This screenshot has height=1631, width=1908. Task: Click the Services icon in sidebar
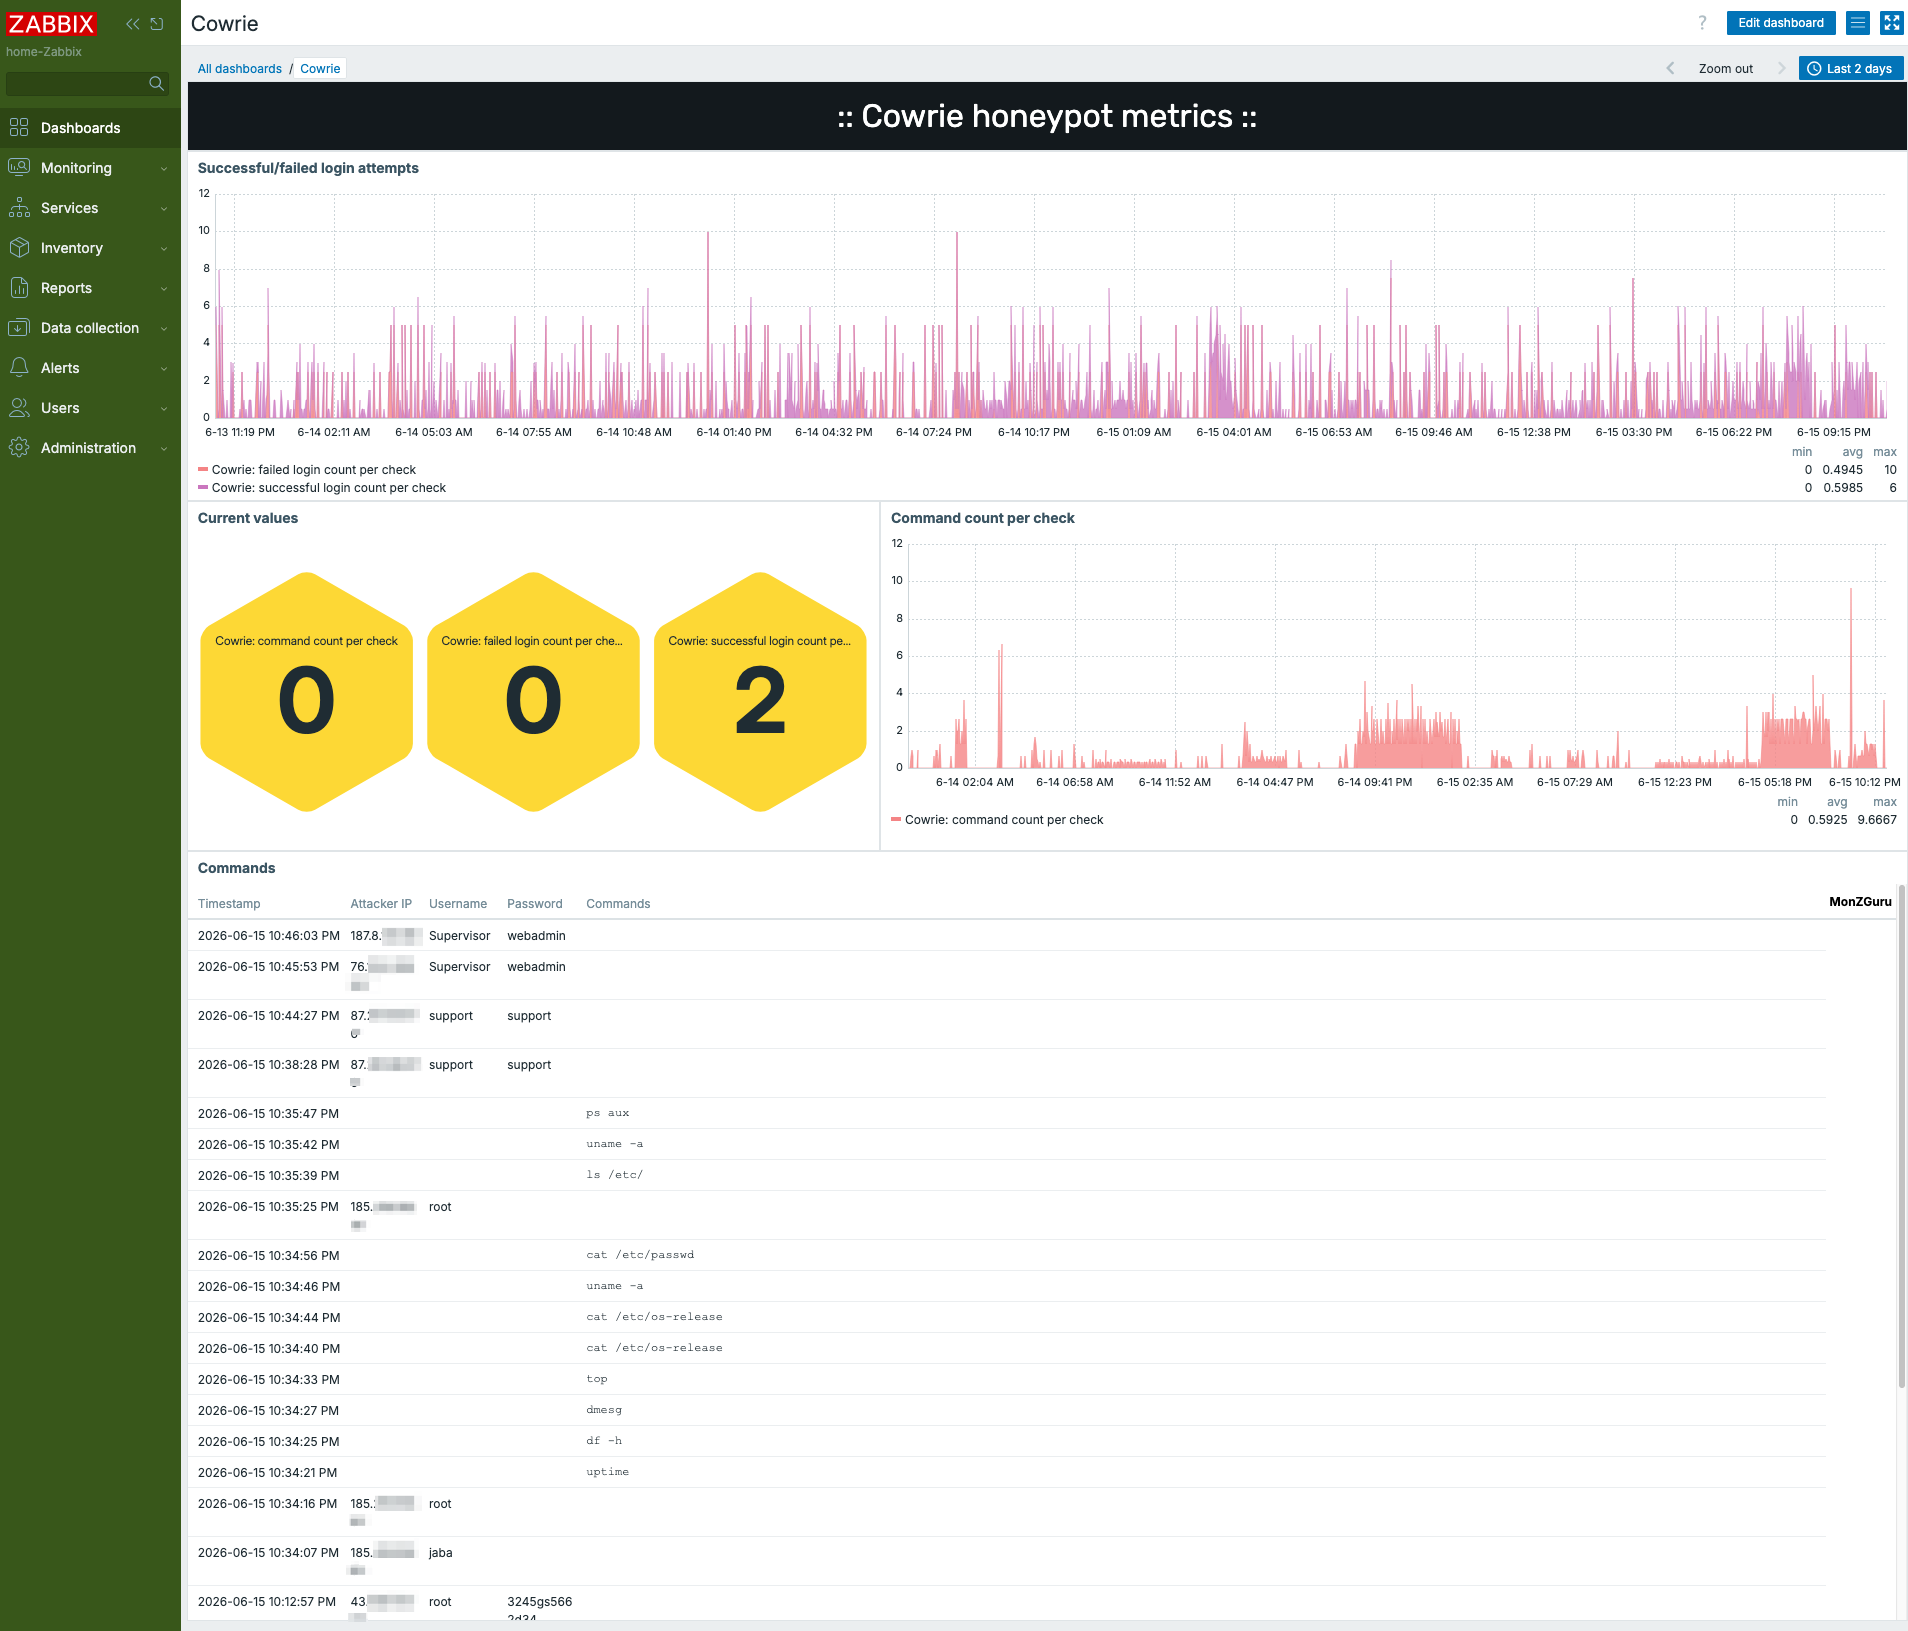19,207
